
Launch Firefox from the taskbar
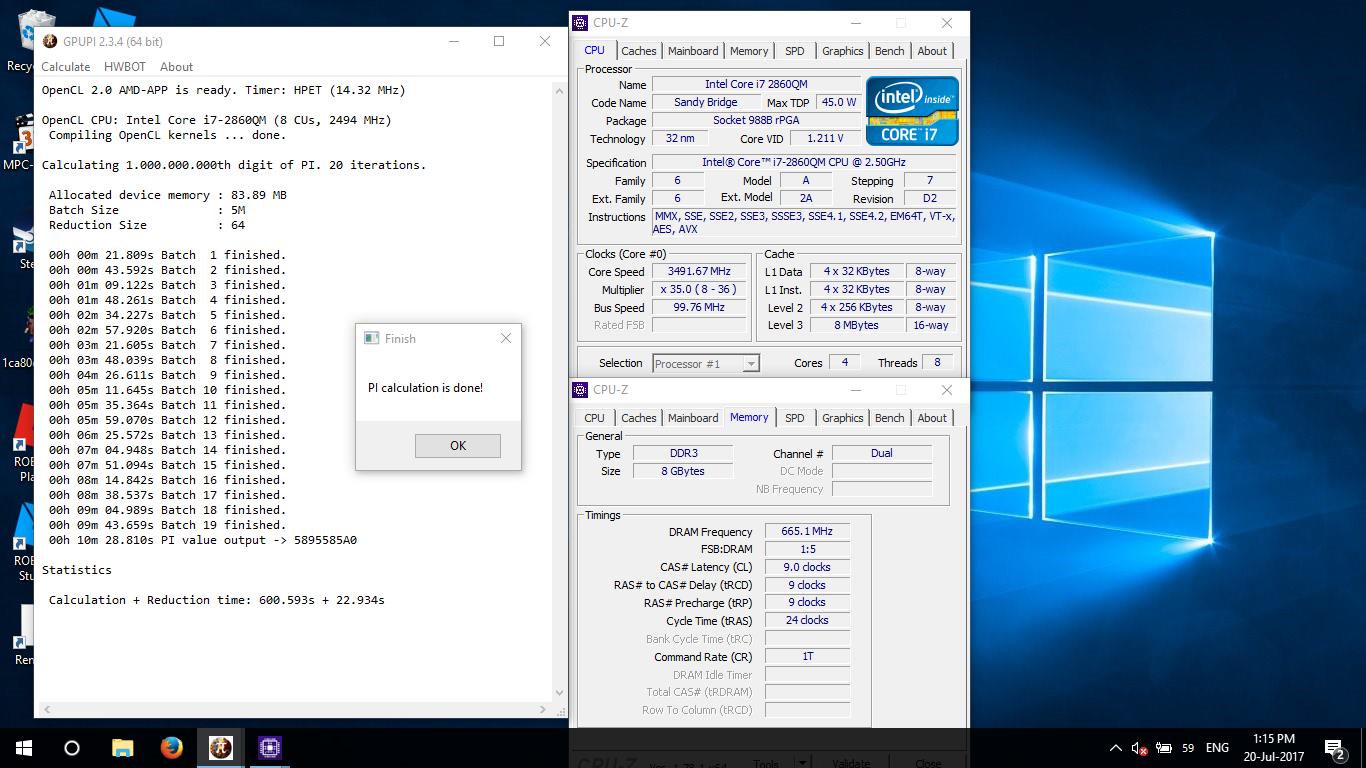tap(171, 747)
